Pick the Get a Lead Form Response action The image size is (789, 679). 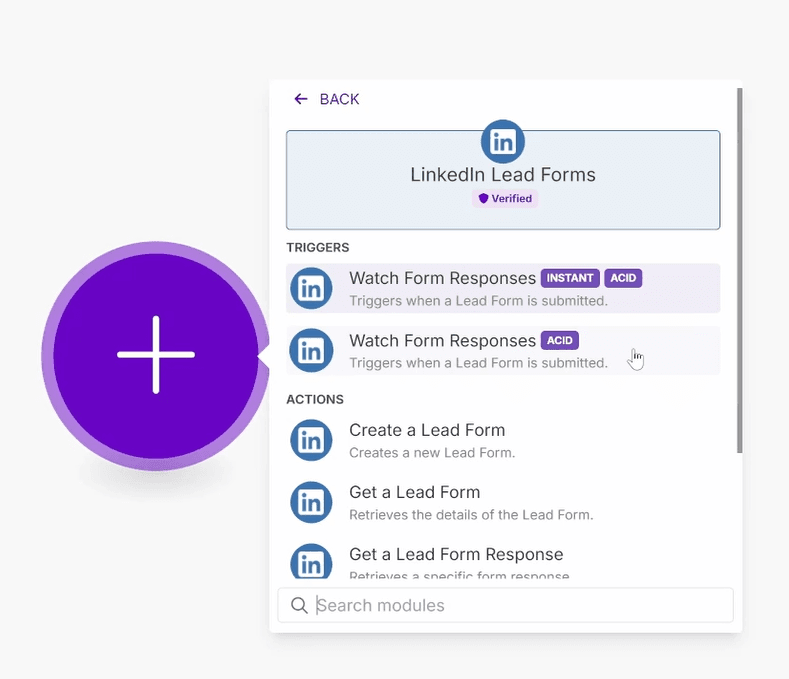[x=456, y=555]
